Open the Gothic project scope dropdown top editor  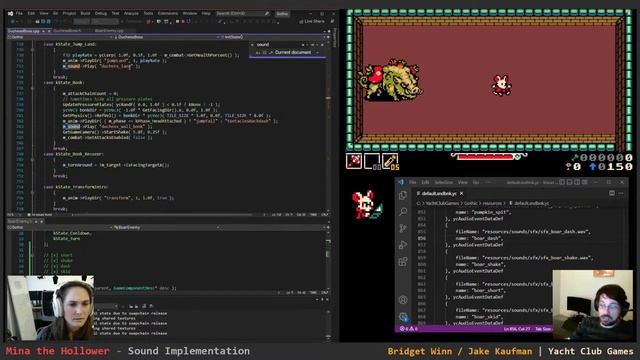click(59, 37)
